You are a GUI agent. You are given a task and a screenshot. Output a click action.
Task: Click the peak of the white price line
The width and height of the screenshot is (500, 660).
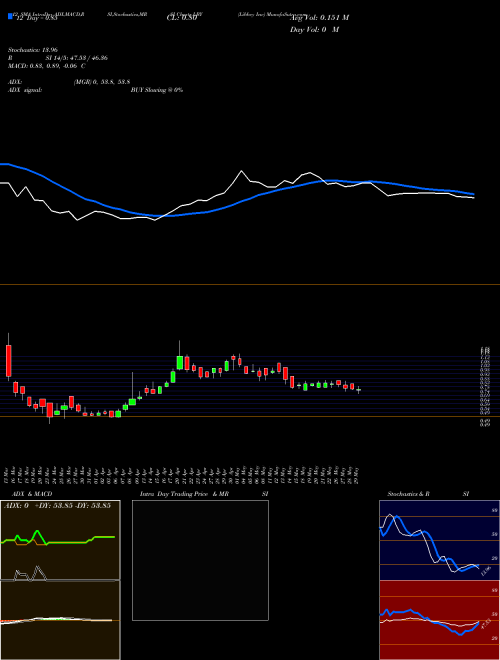coord(242,171)
